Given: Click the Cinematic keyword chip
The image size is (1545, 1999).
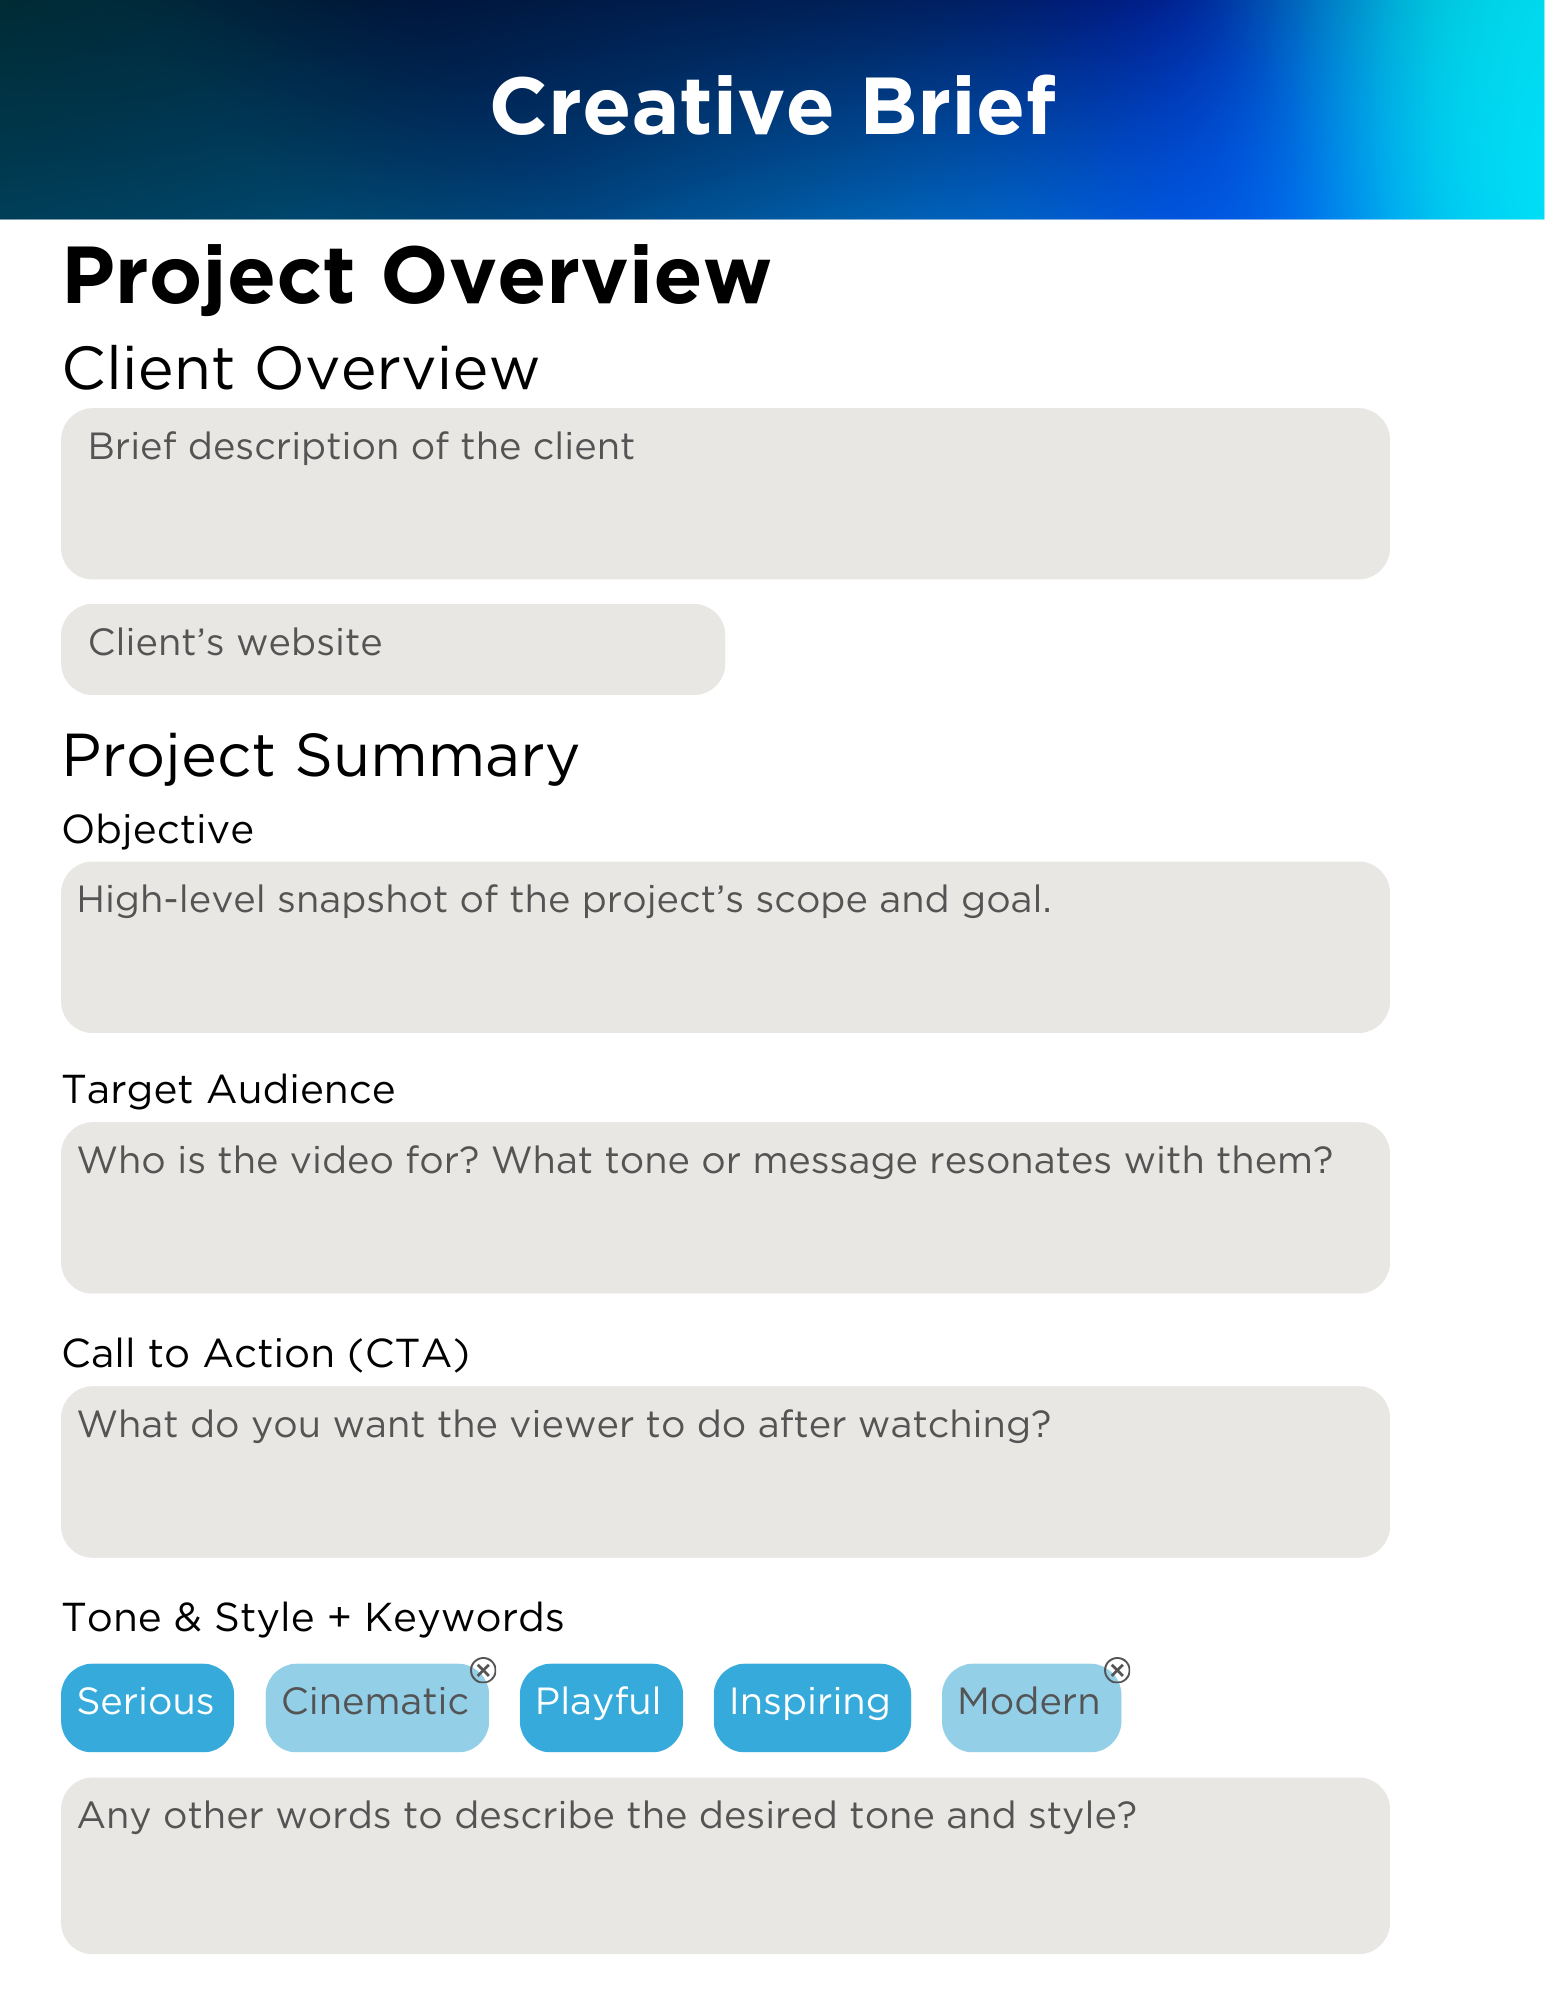Looking at the screenshot, I should (x=377, y=1707).
